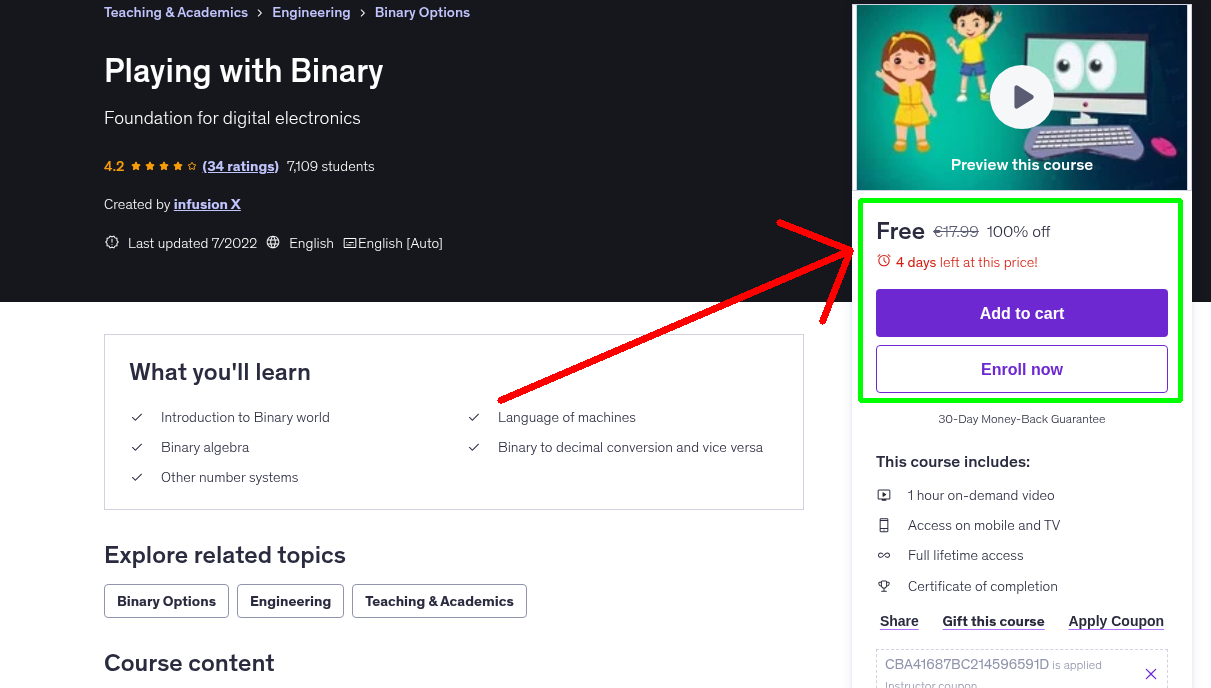1211x688 pixels.
Task: Click the Enroll now button
Action: [1021, 368]
